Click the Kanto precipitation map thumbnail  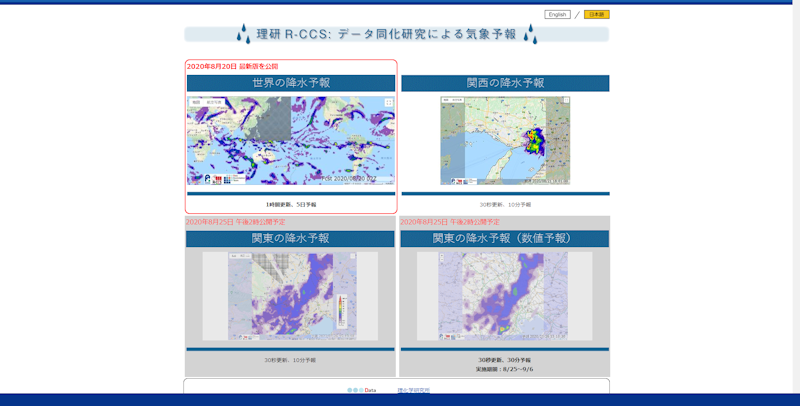(290, 296)
